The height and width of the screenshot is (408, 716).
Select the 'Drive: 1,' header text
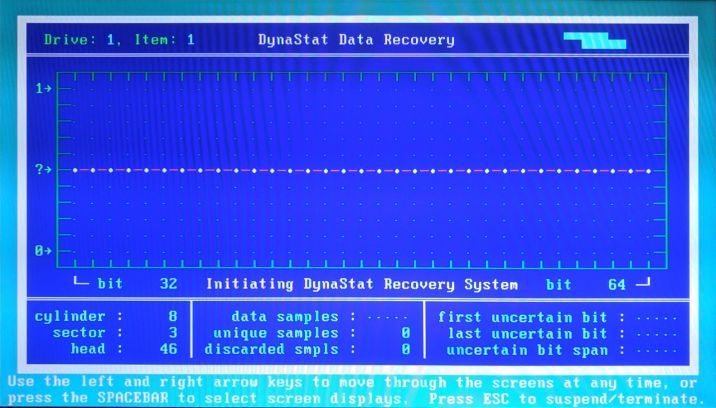[83, 40]
